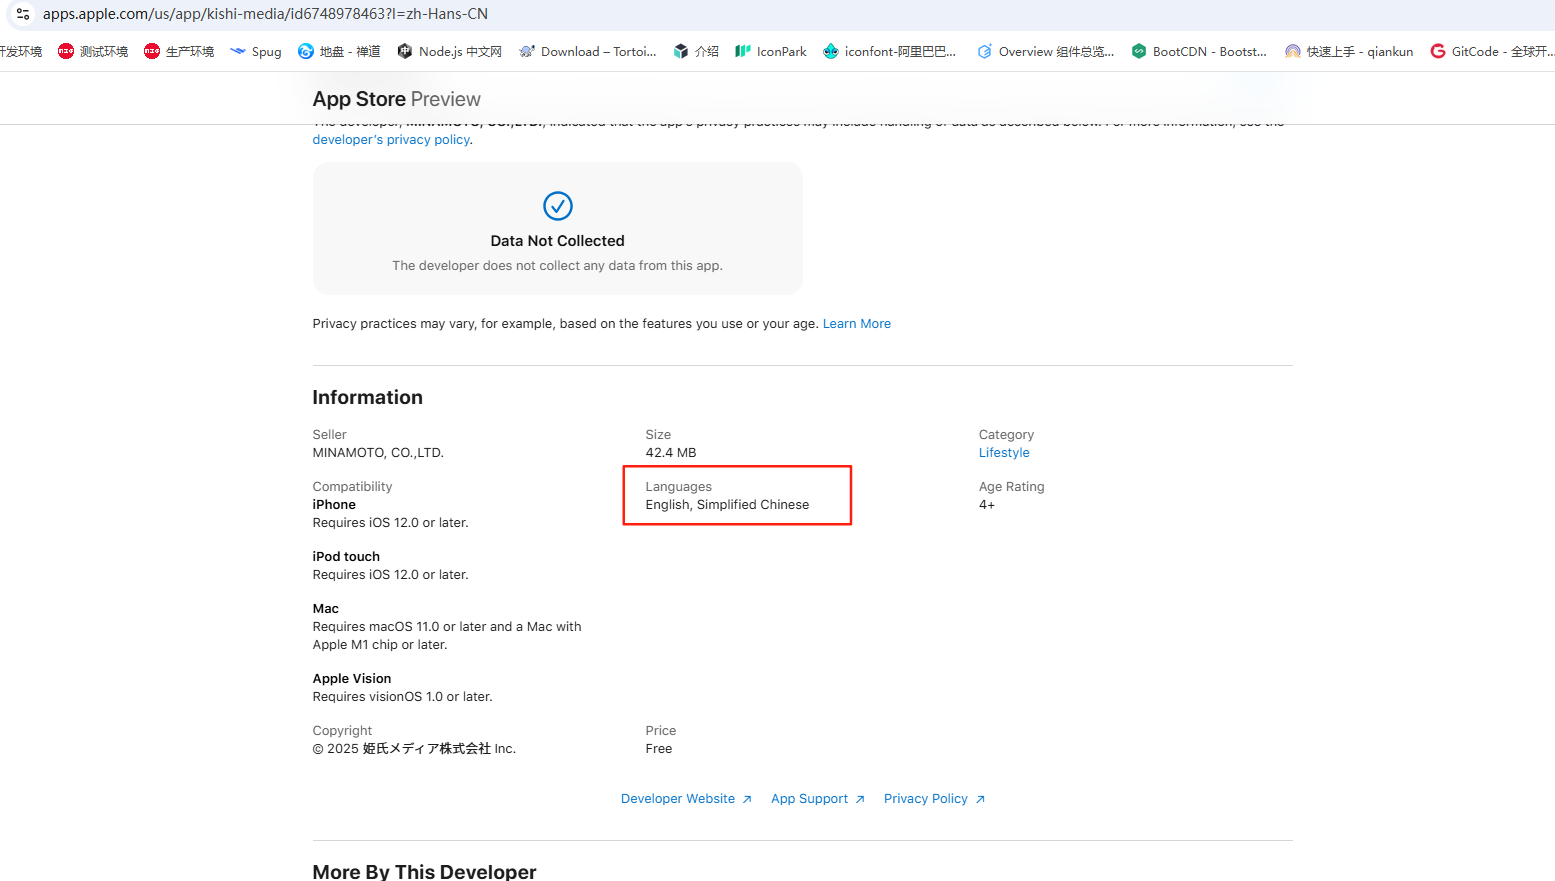Click the Data Not Collected checkmark icon
1555x881 pixels.
[557, 206]
